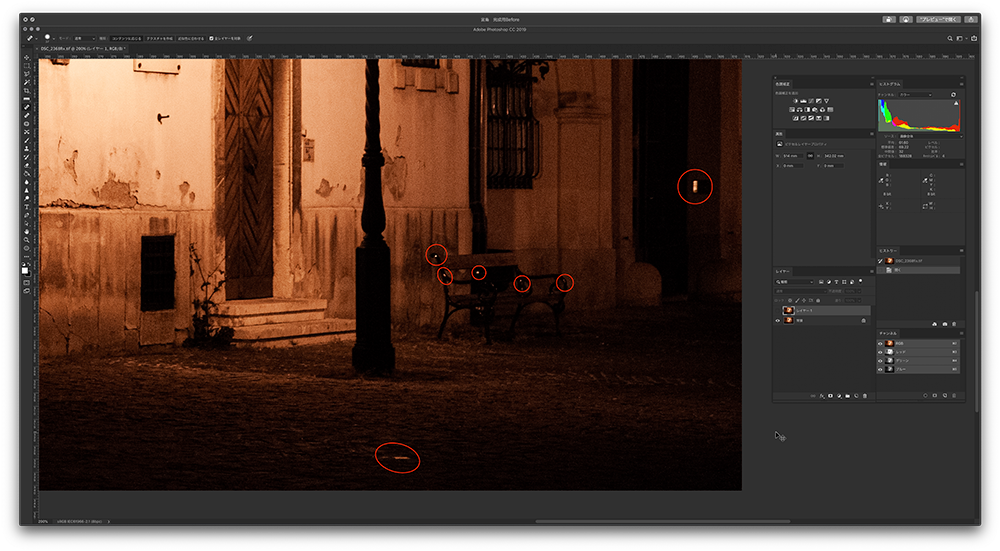Open the layer filter kind dropdown
This screenshot has width=1000, height=551.
coord(796,282)
